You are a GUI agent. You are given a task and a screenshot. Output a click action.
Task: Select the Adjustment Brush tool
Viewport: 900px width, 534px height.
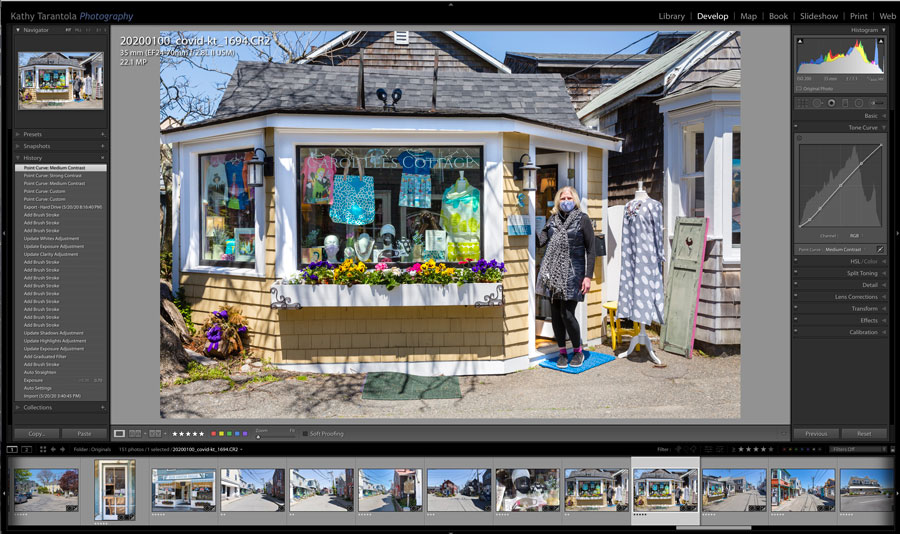[876, 102]
